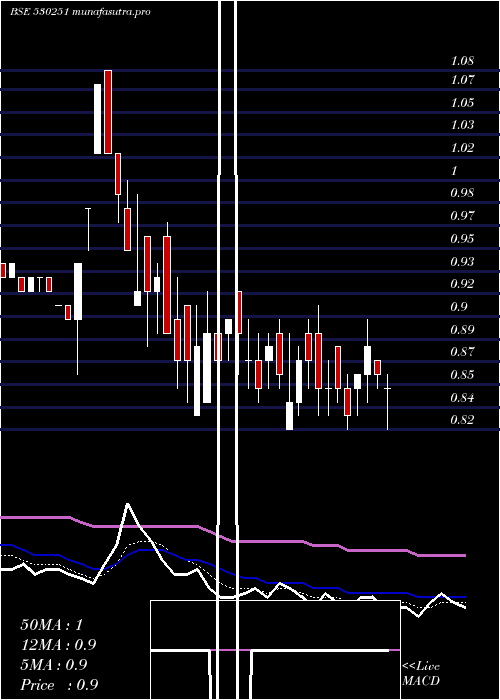This screenshot has width=500, height=700.
Task: Click the 1.05 price axis label
Action: click(x=462, y=103)
